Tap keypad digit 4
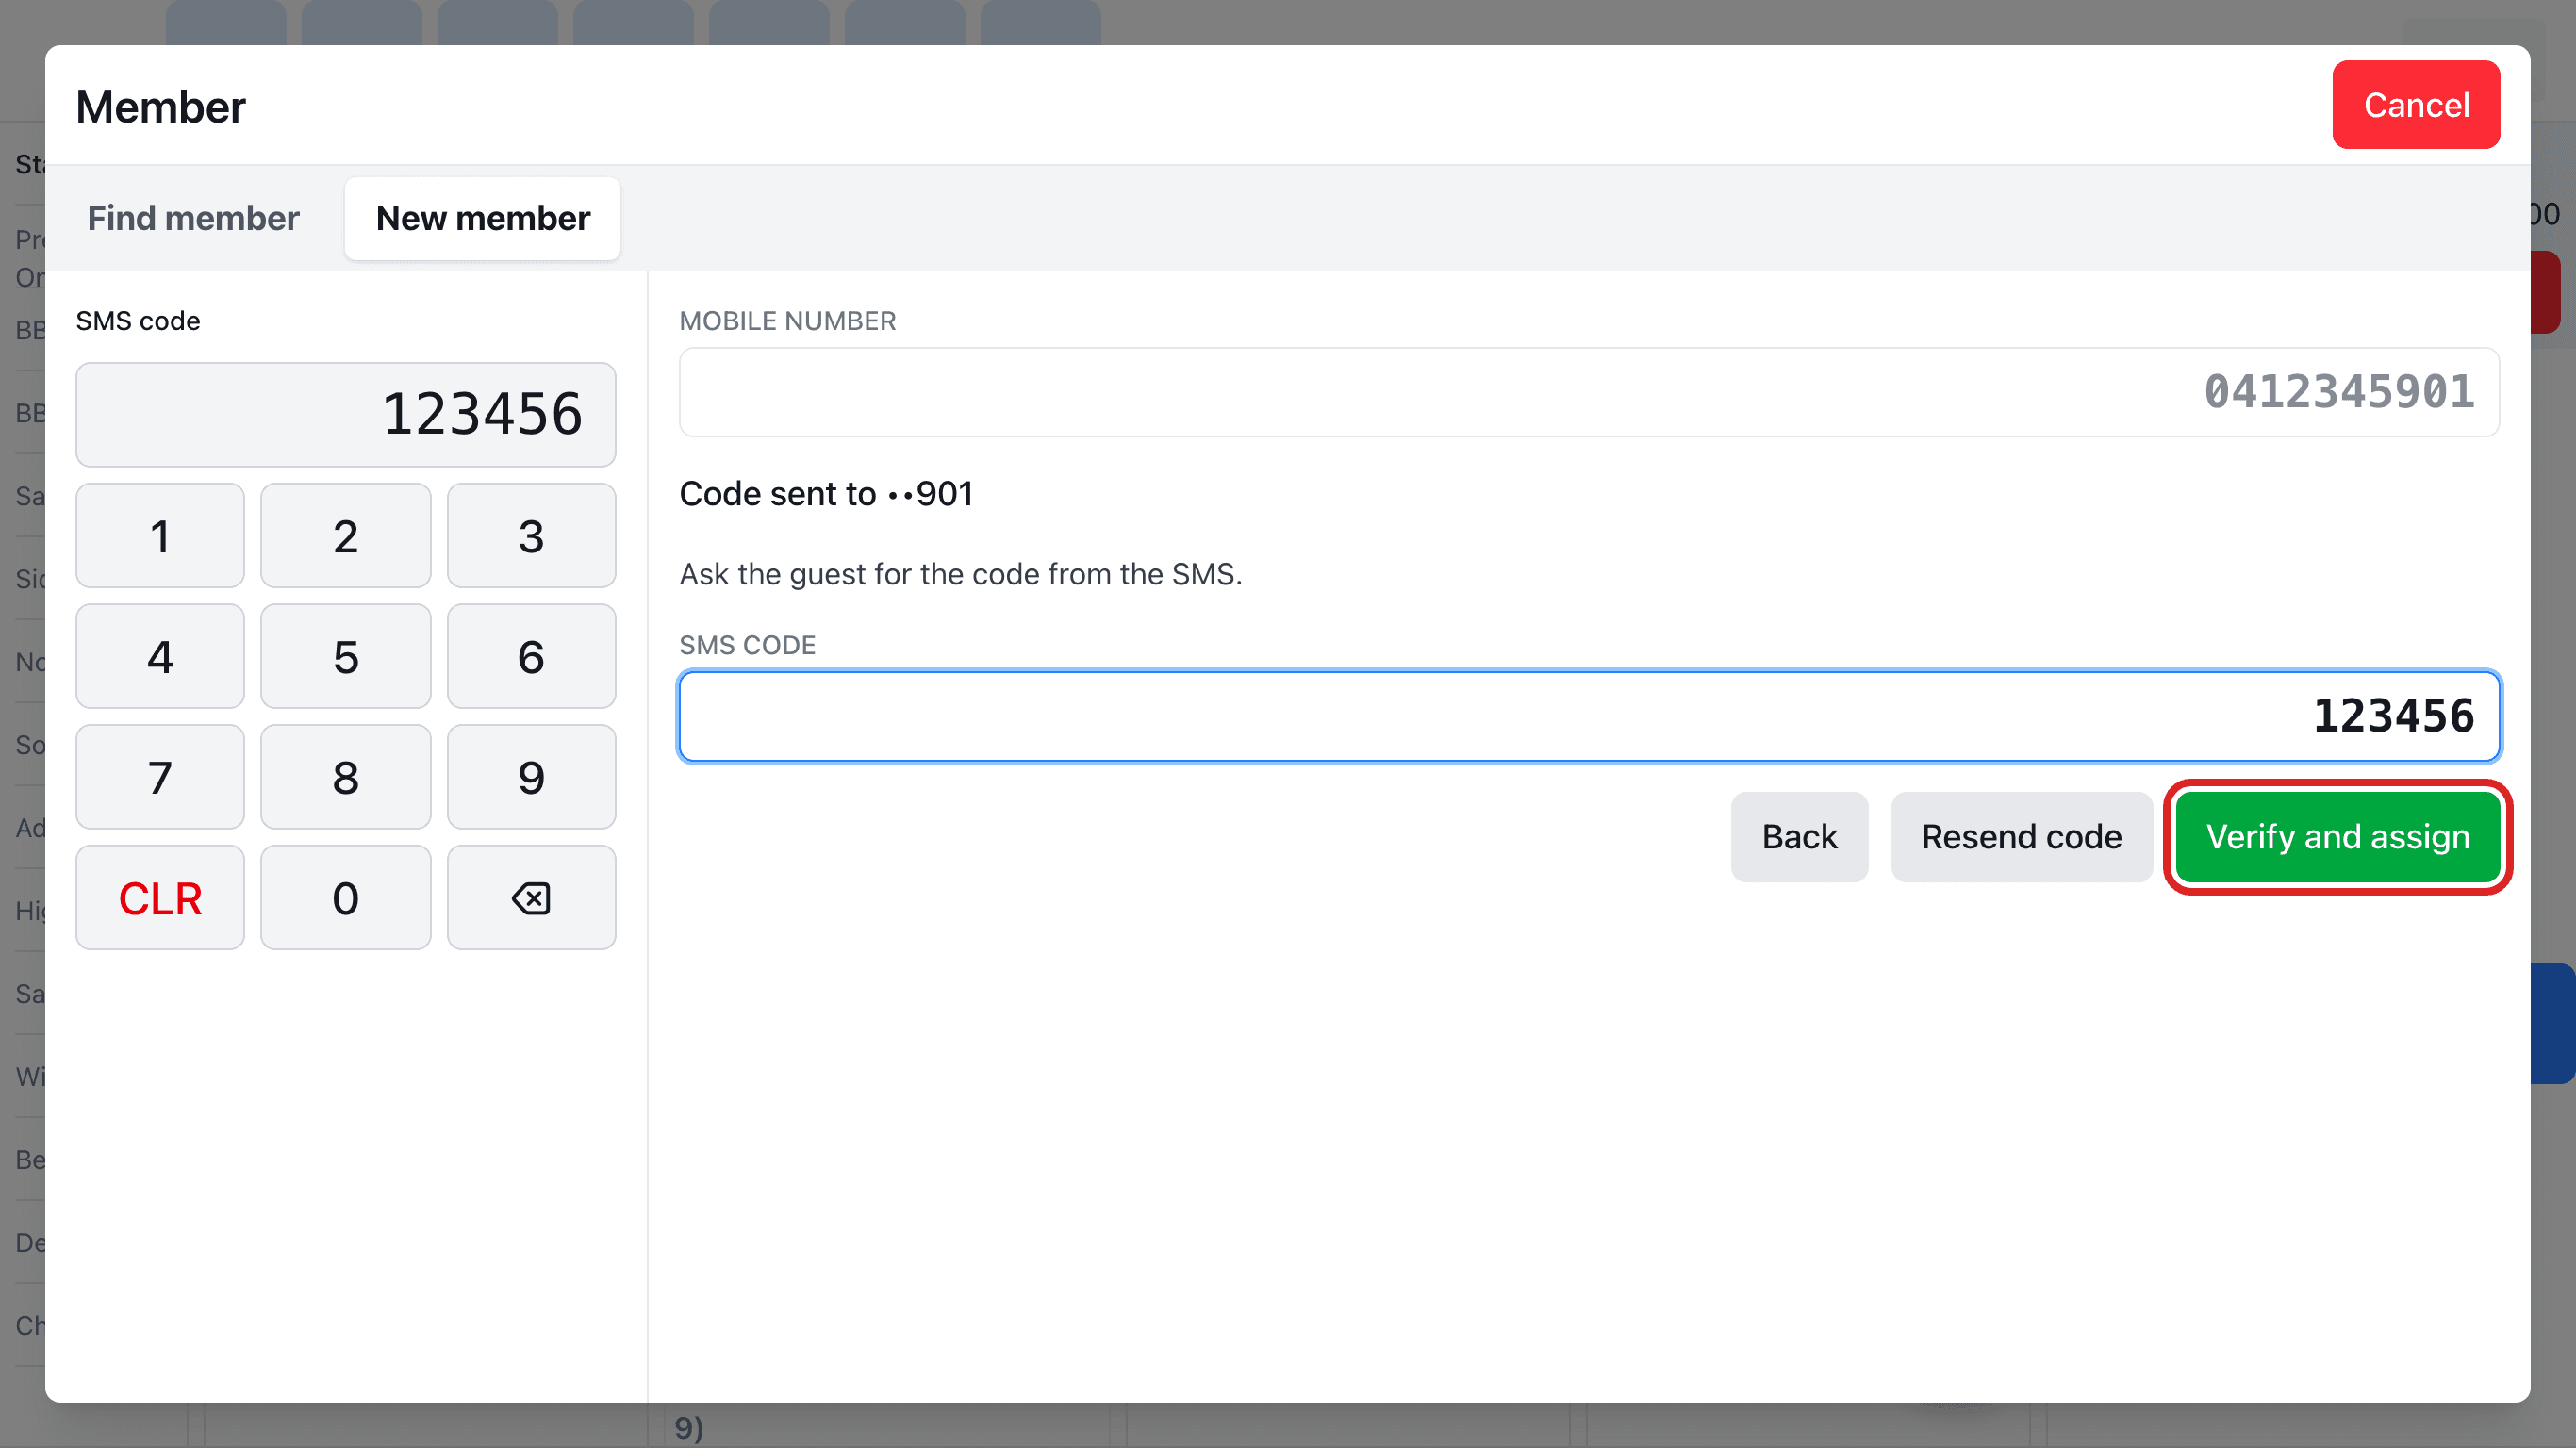The image size is (2576, 1448). (160, 656)
